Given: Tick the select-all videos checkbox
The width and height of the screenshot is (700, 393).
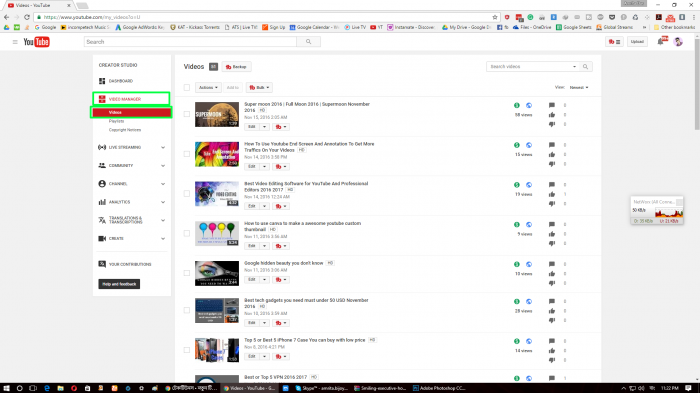Looking at the screenshot, I should pos(187,88).
